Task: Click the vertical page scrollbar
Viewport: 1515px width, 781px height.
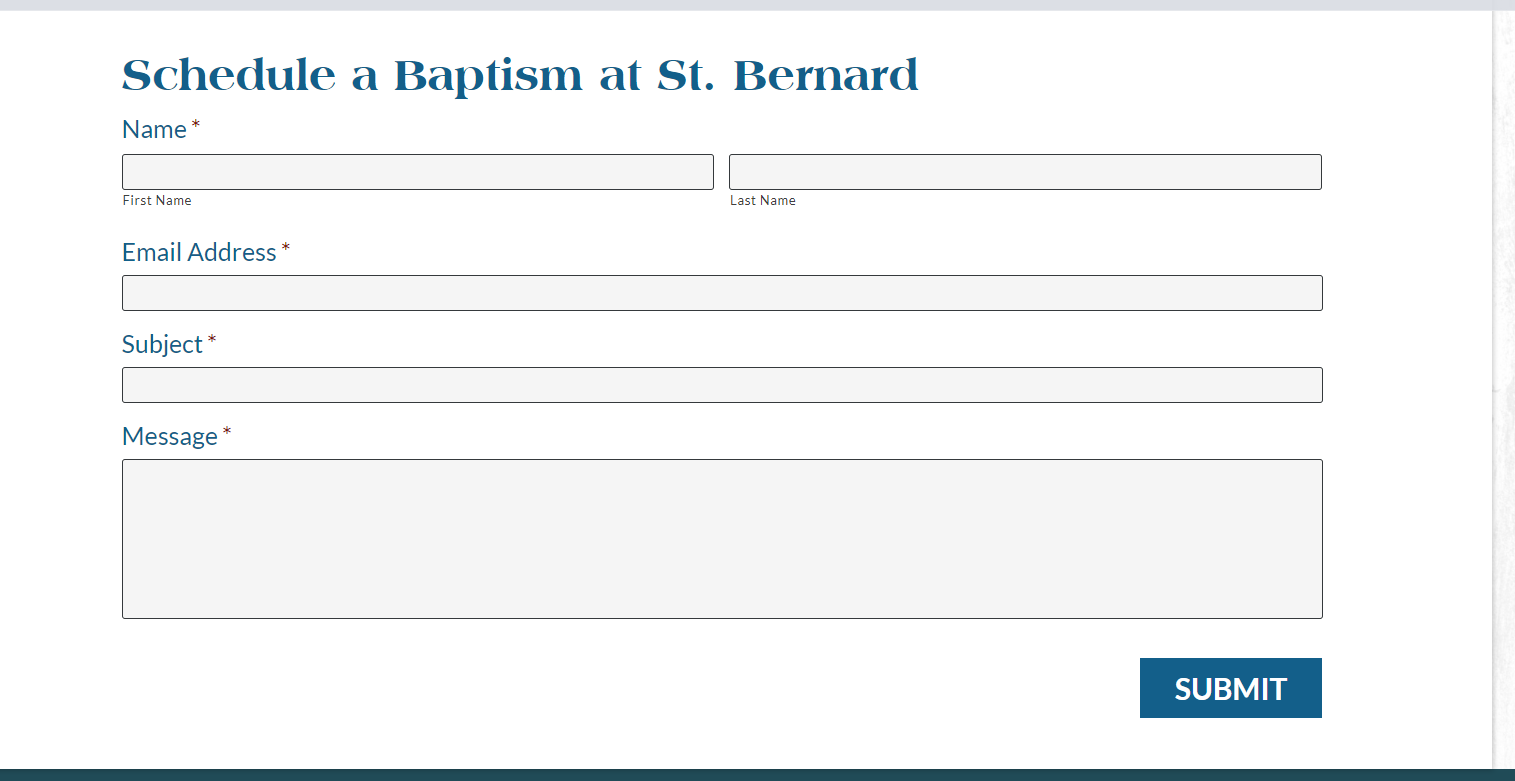Action: pyautogui.click(x=1503, y=390)
